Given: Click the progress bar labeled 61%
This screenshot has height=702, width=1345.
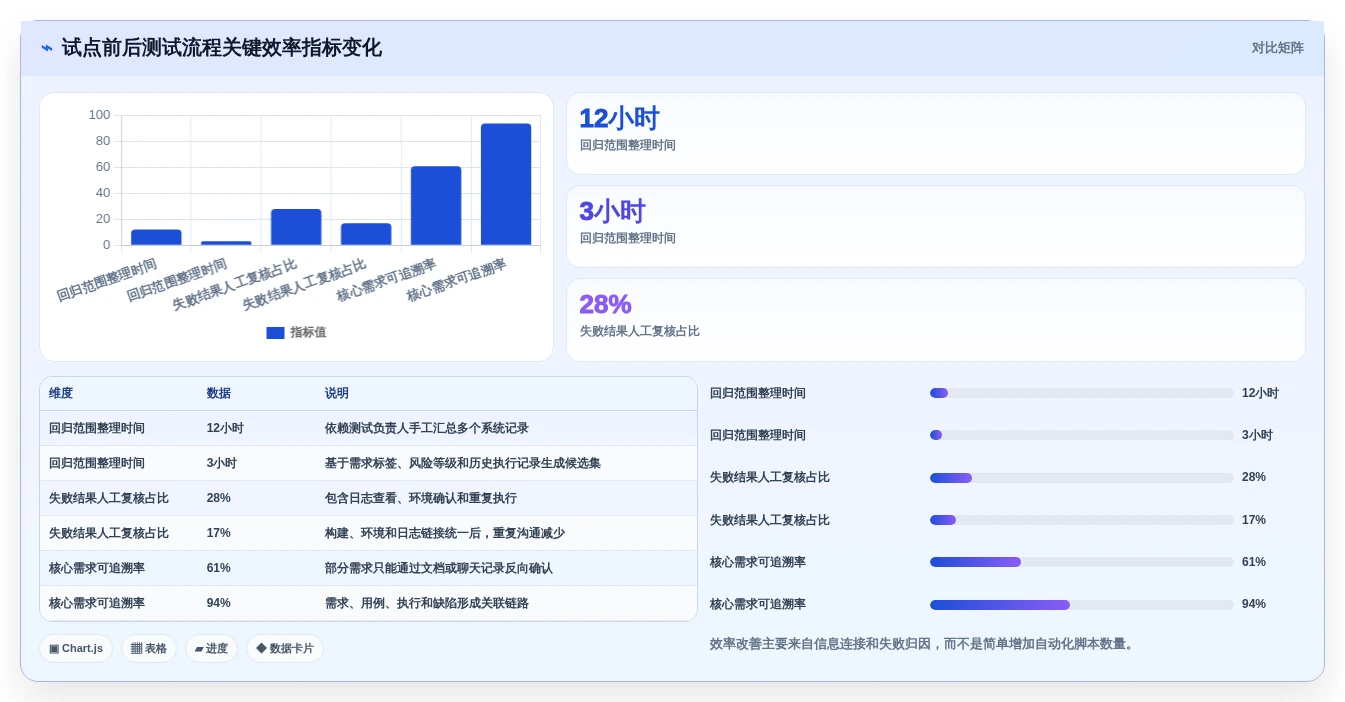Looking at the screenshot, I should (1082, 562).
